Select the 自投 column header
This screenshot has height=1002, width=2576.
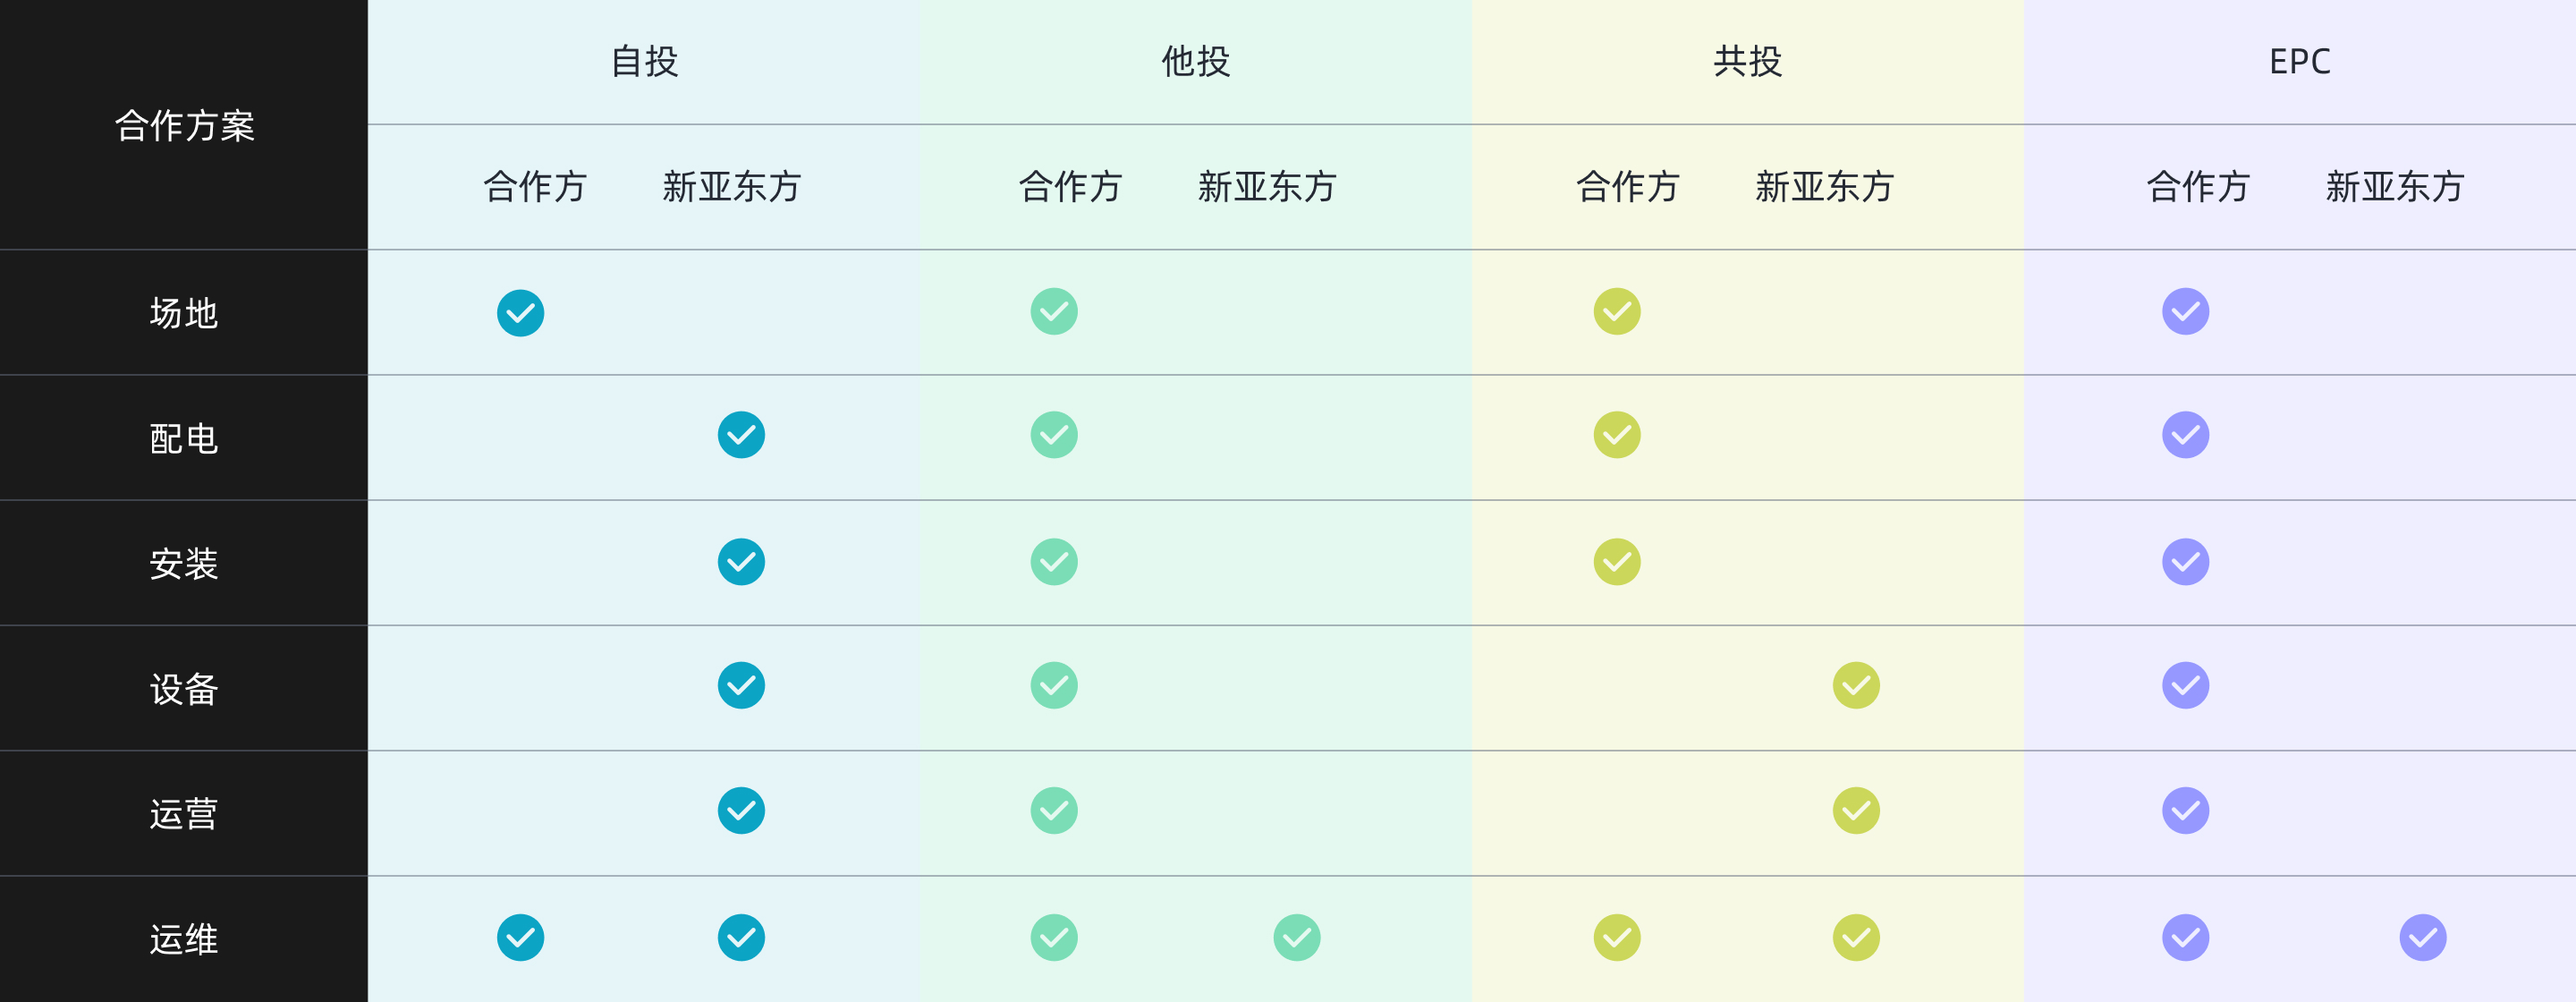coord(645,61)
